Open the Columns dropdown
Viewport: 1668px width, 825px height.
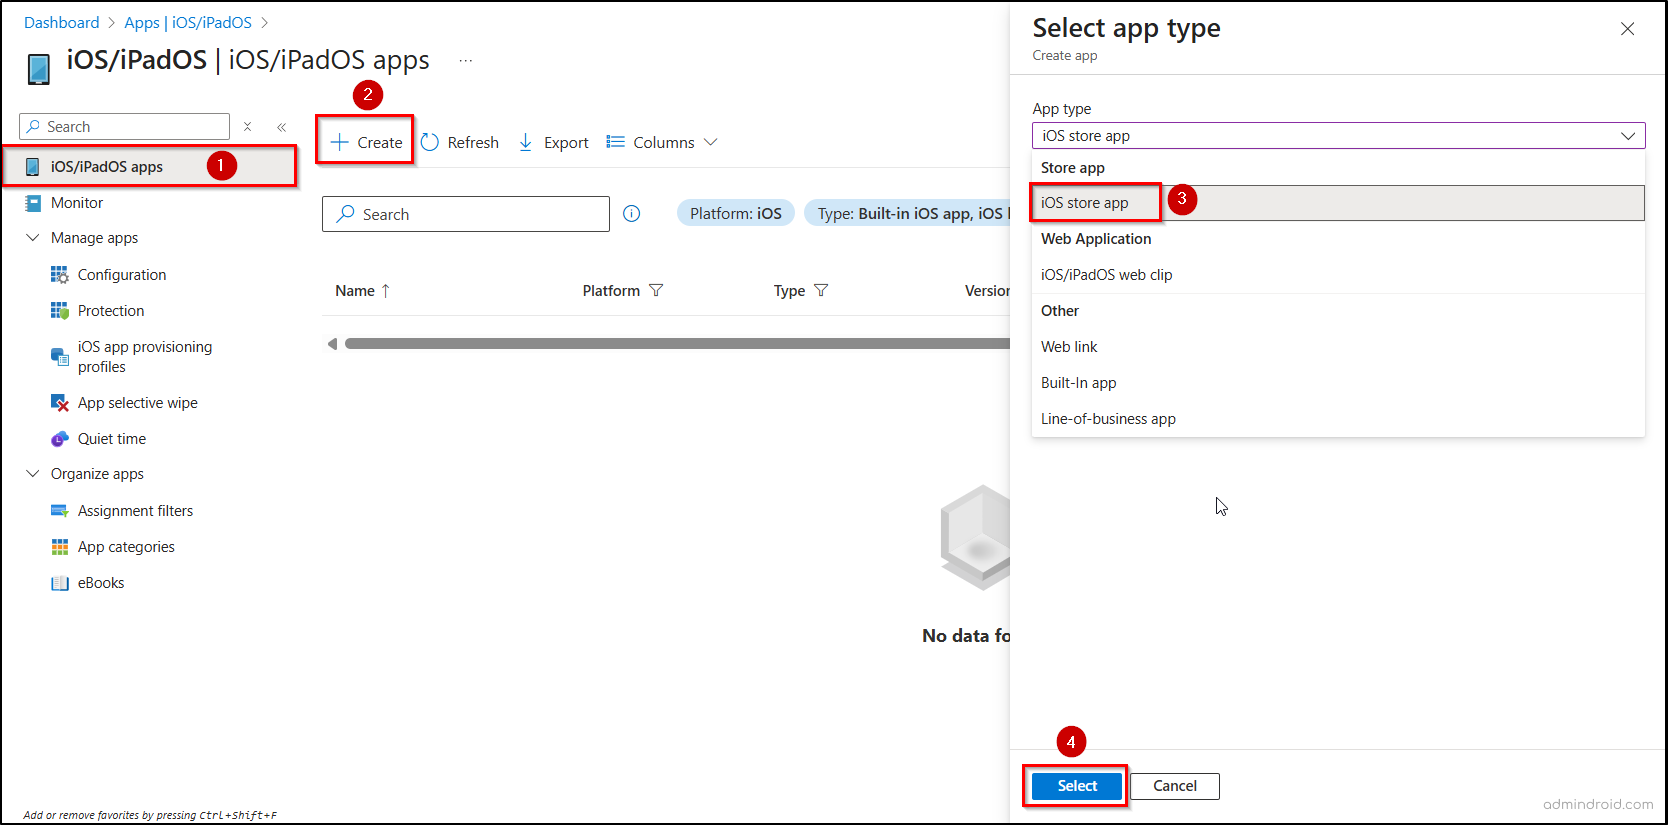[x=662, y=142]
